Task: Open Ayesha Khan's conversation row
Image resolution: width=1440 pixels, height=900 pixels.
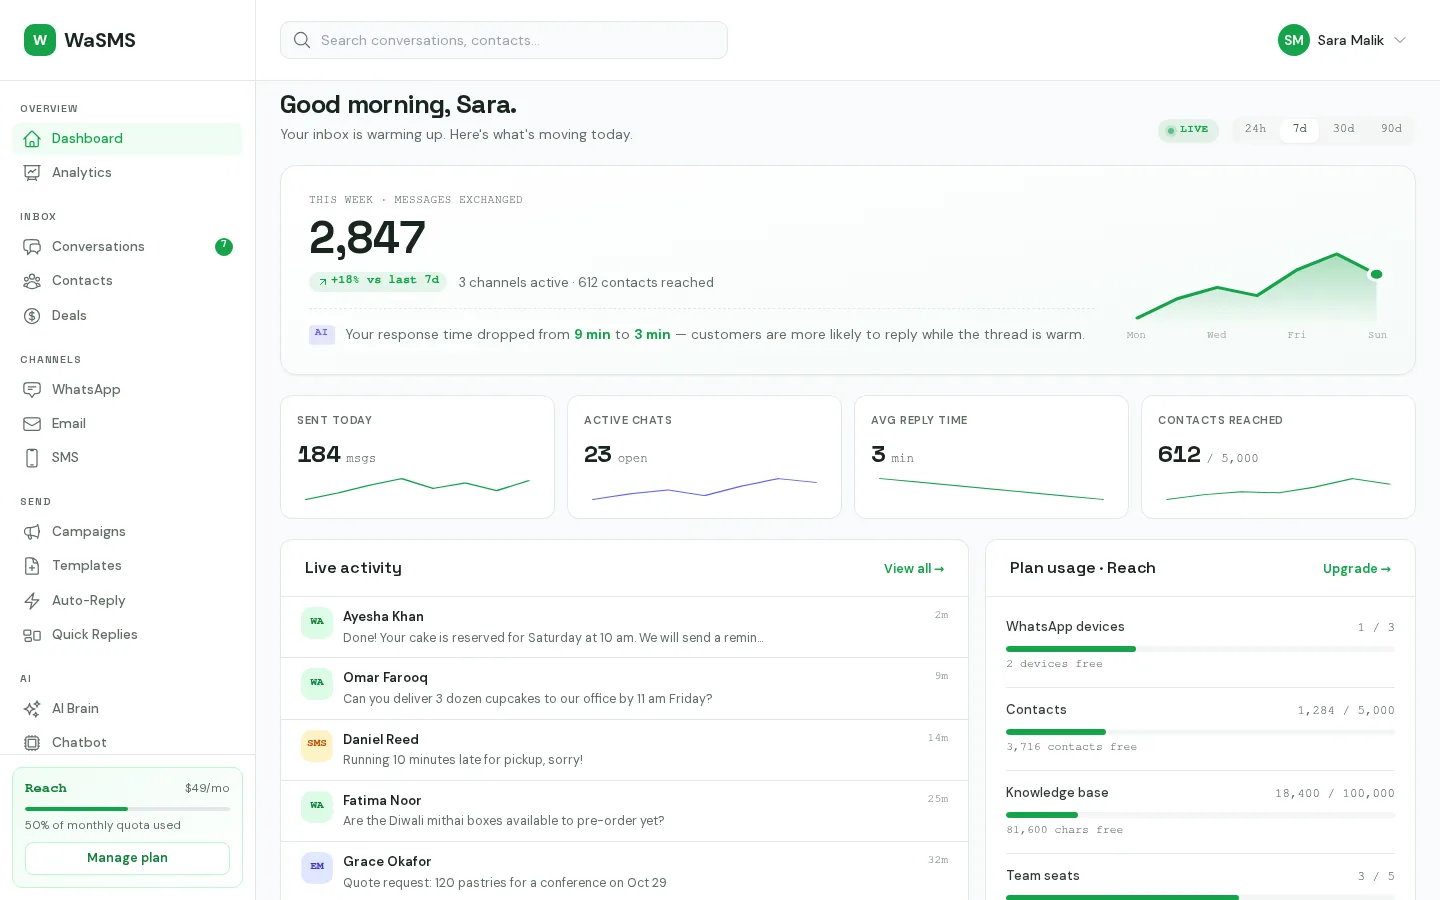Action: [624, 627]
